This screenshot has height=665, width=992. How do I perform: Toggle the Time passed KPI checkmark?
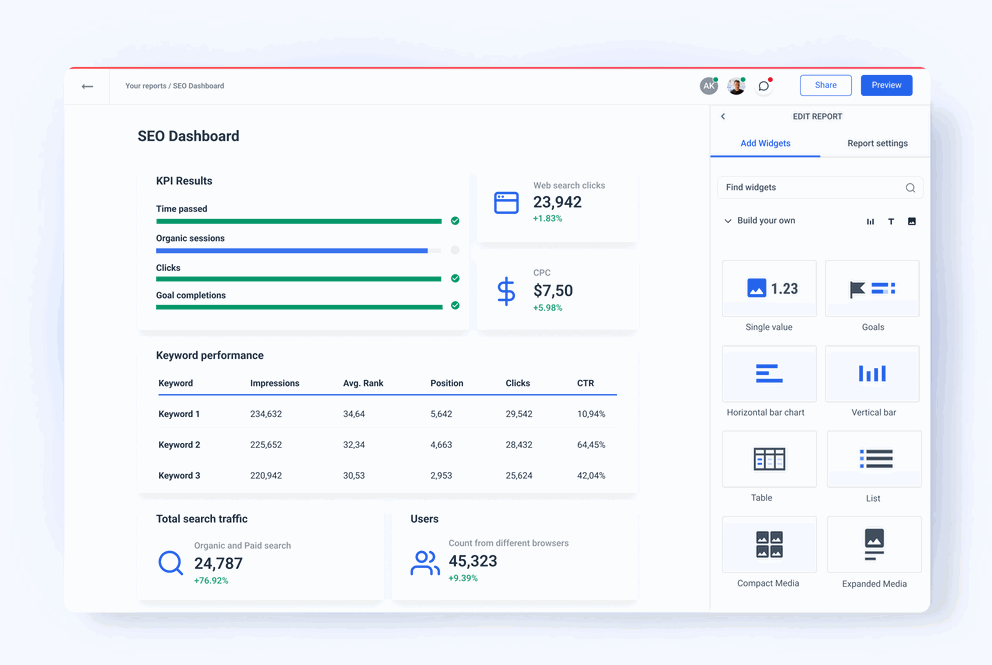pos(454,221)
